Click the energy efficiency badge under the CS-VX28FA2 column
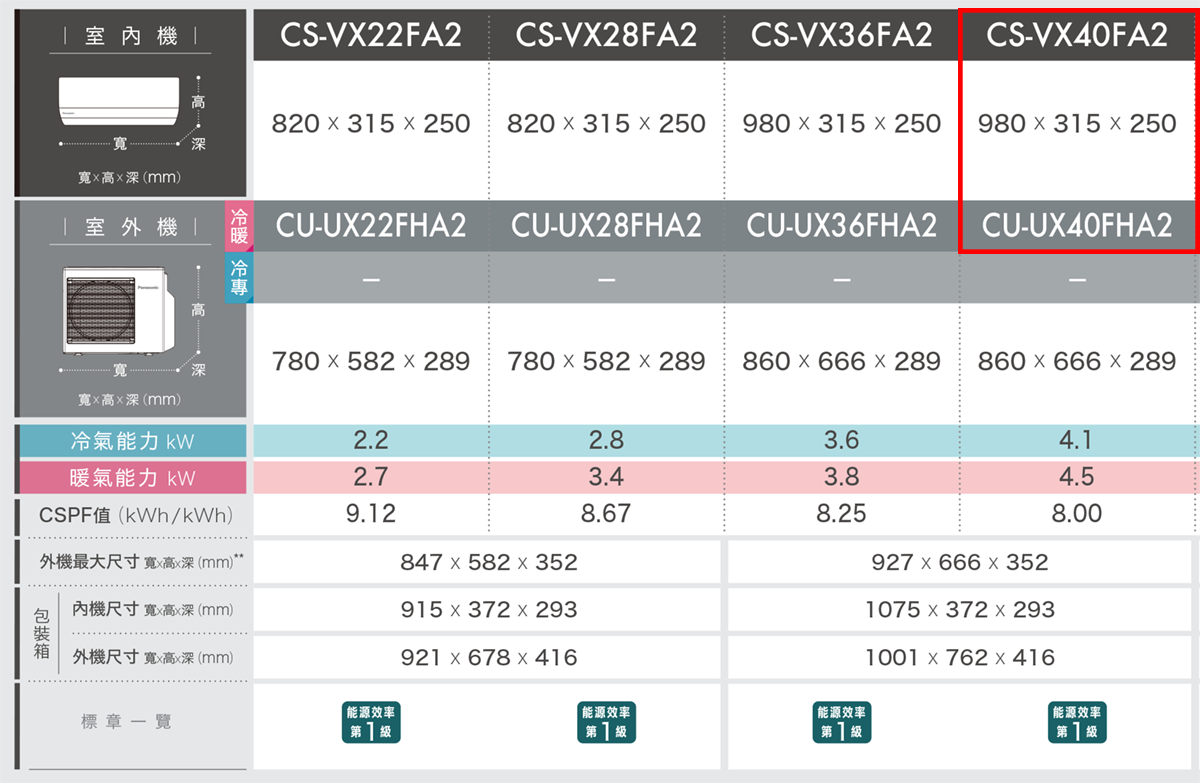The height and width of the screenshot is (783, 1200). click(607, 723)
